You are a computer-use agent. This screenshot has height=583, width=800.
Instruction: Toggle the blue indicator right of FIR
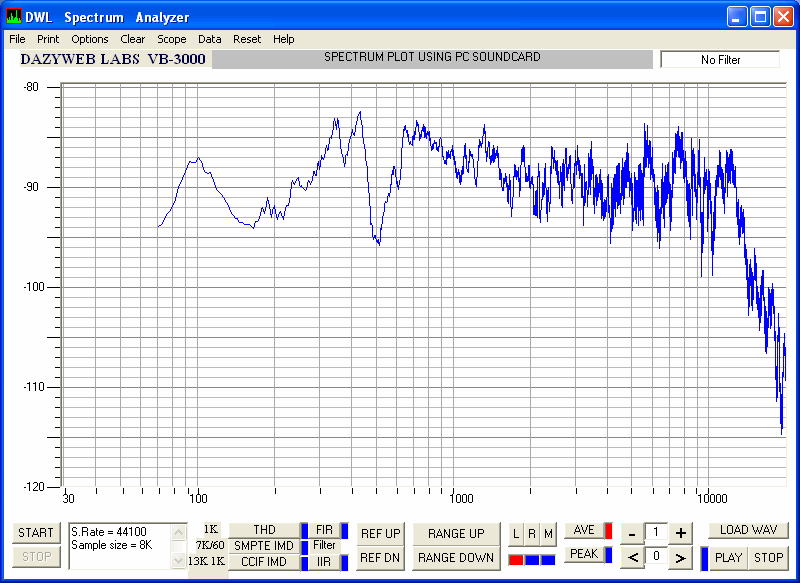coord(345,530)
